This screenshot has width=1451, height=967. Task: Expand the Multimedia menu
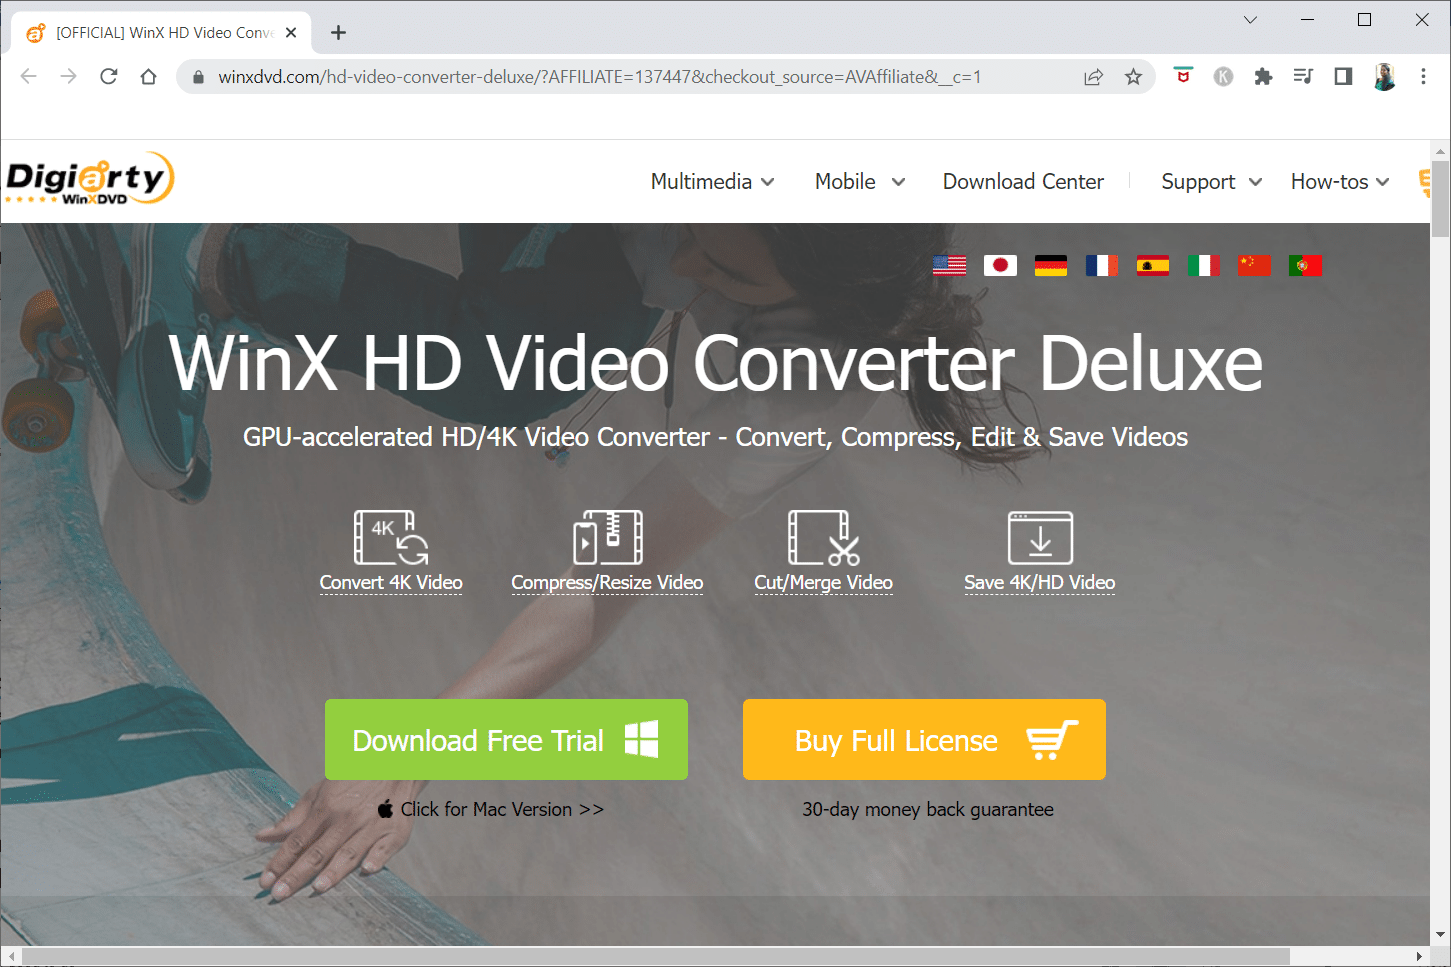(x=713, y=181)
